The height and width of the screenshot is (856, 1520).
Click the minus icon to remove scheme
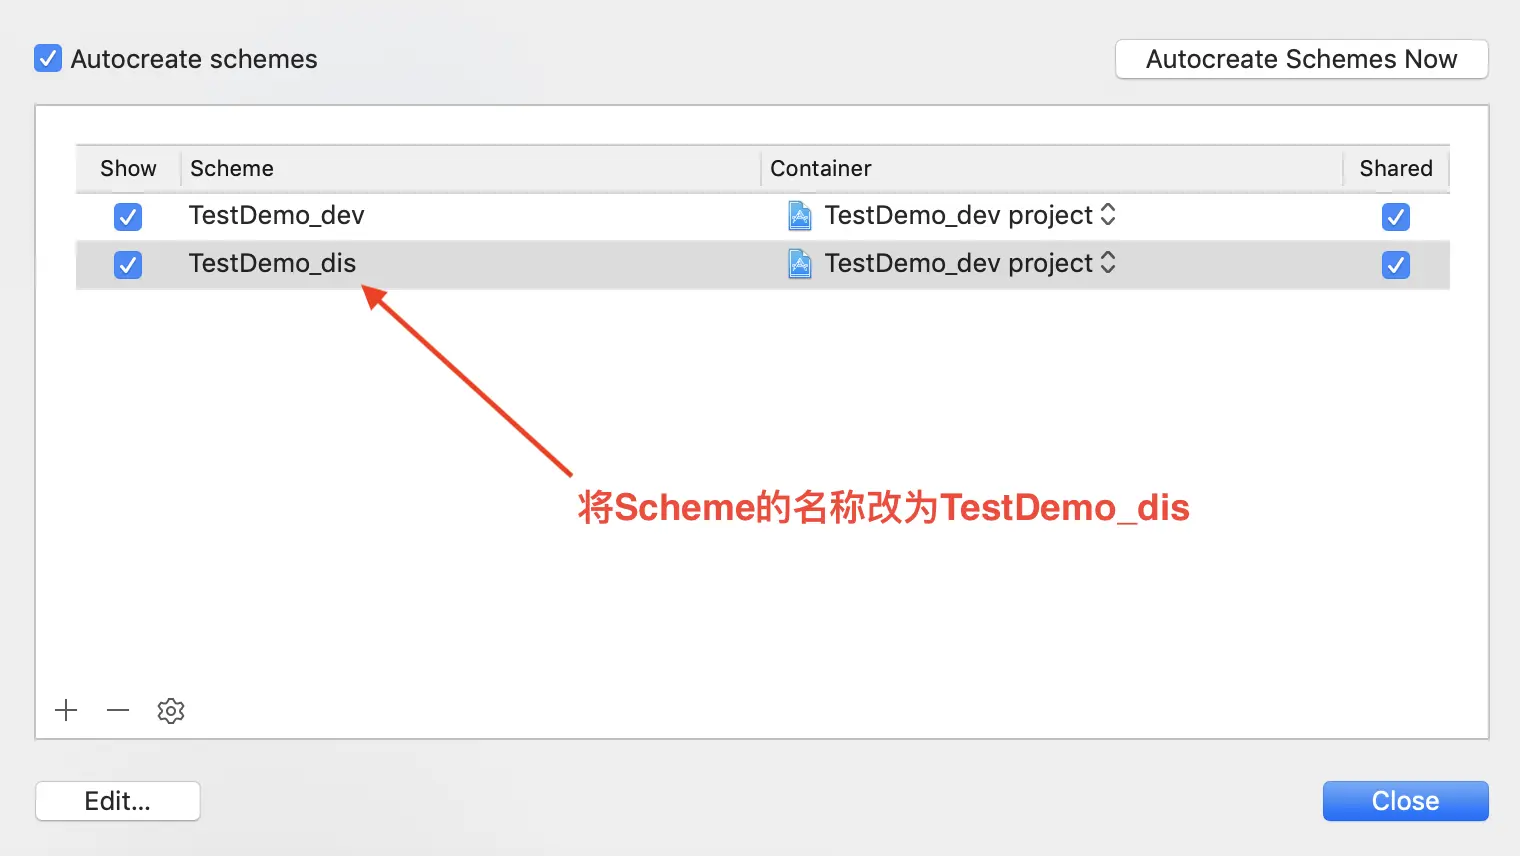[x=118, y=711]
